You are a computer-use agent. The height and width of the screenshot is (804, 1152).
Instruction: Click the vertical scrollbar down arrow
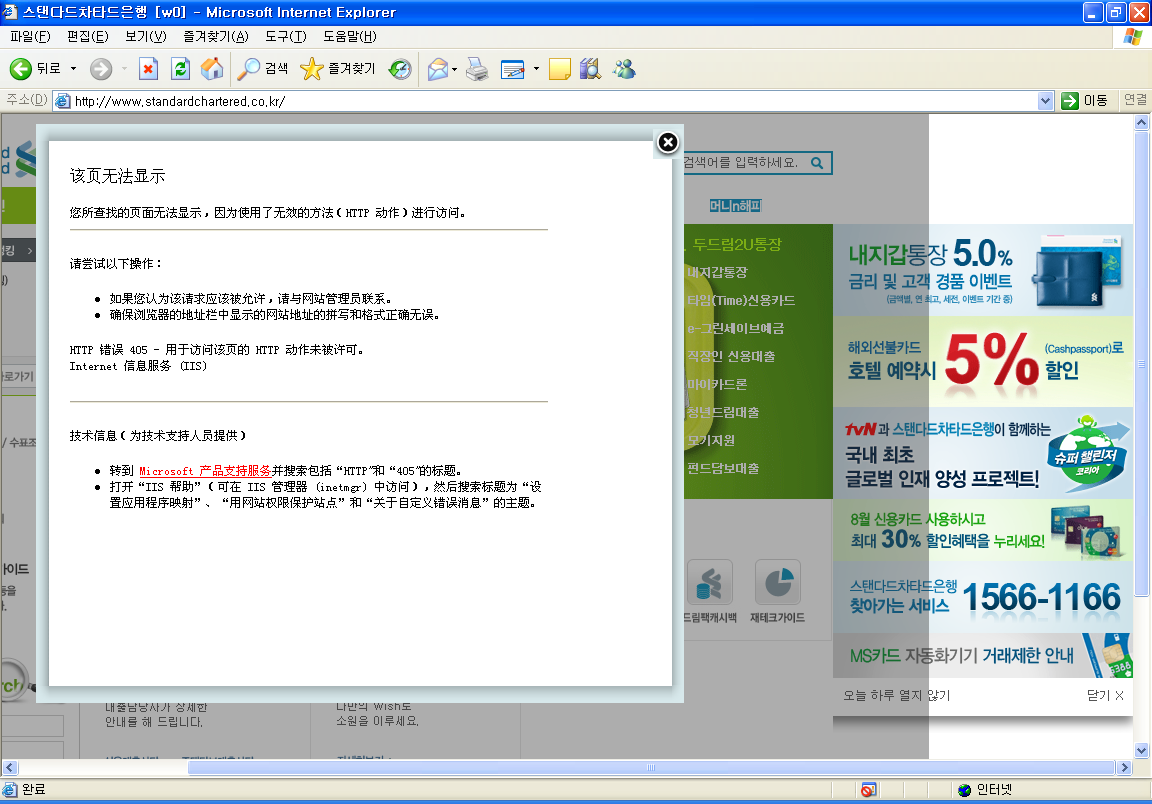point(1141,750)
